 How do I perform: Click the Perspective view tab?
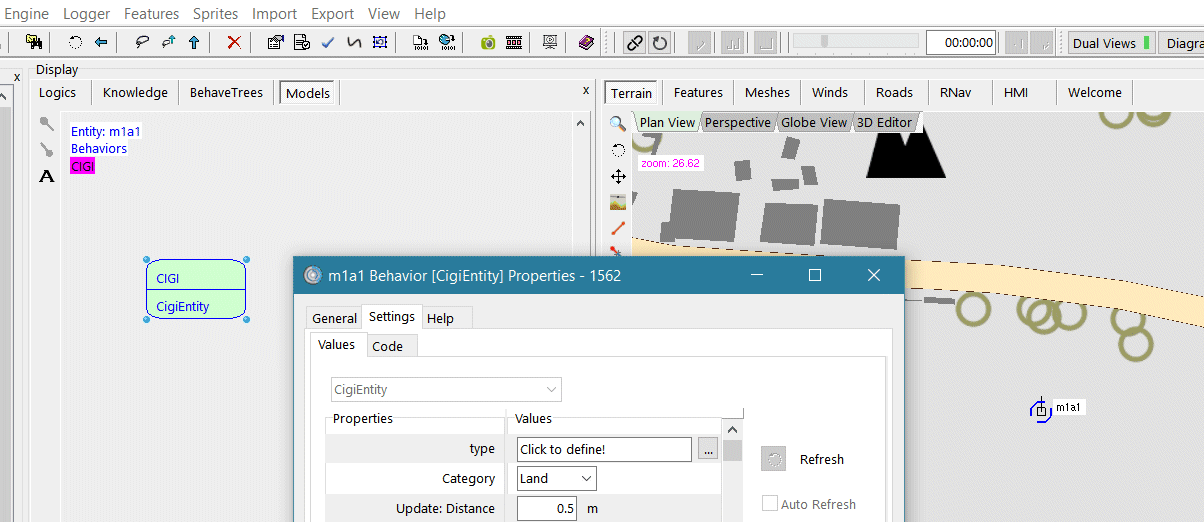(737, 123)
